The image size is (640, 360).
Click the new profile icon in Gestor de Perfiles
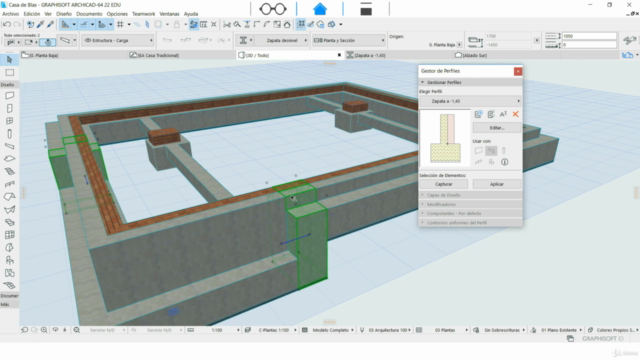[478, 114]
